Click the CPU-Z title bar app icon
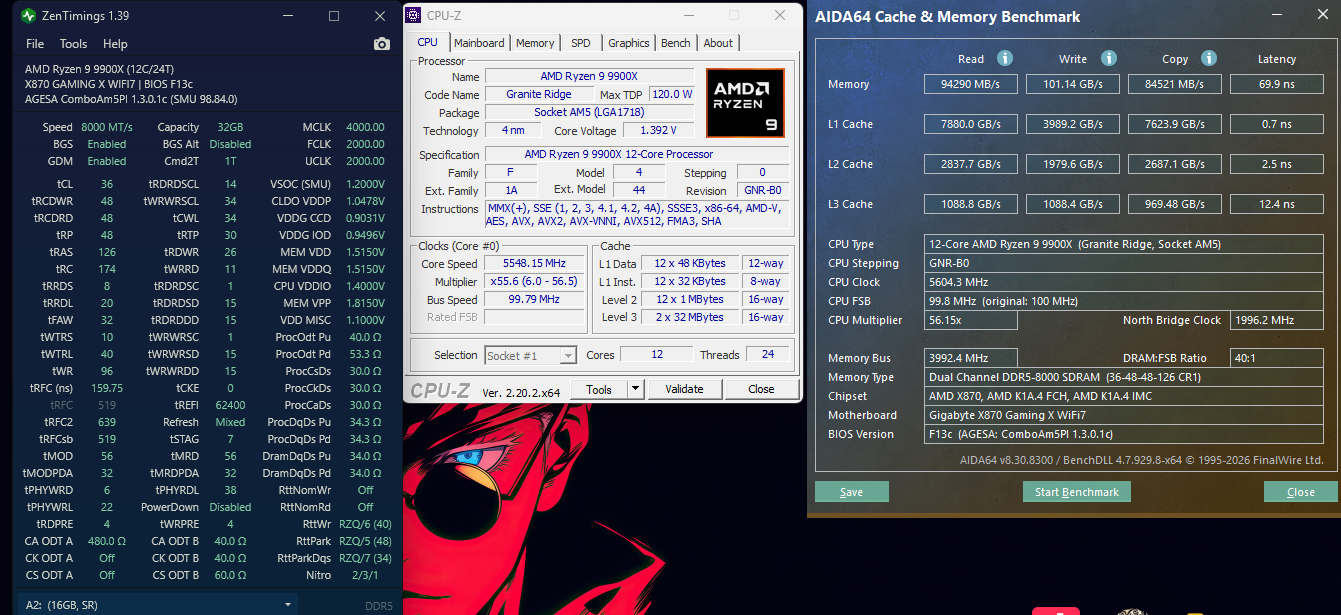 pos(415,15)
